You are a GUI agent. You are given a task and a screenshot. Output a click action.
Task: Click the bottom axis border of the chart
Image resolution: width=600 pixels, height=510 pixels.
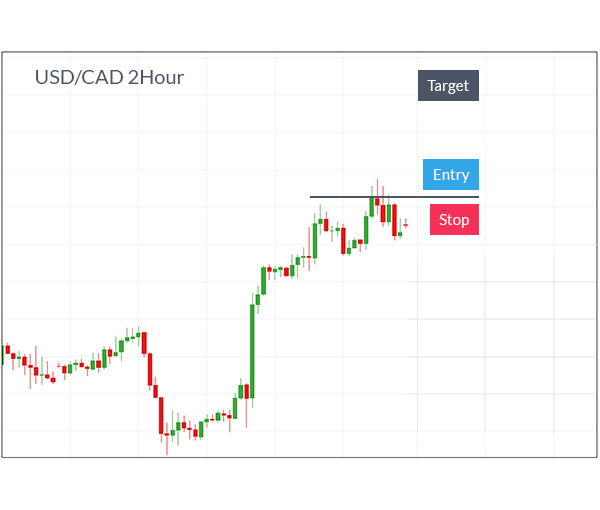coord(299,457)
